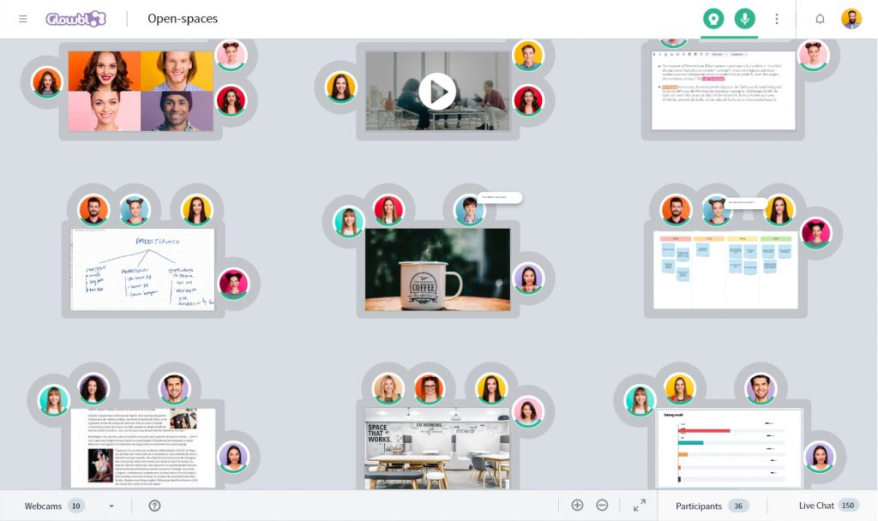Image resolution: width=878 pixels, height=521 pixels.
Task: Open the three-dot more options menu
Action: click(777, 19)
